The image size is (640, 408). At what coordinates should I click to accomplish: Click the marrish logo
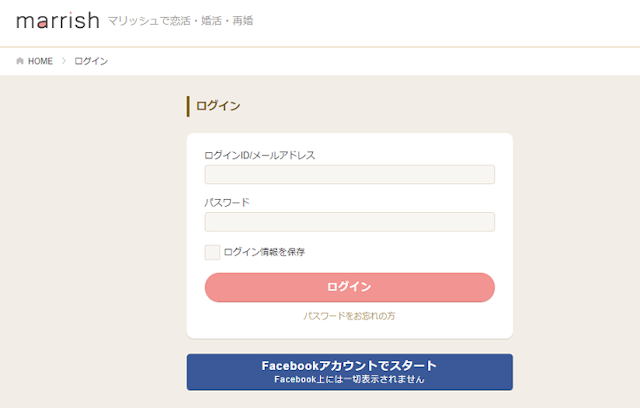(x=57, y=20)
